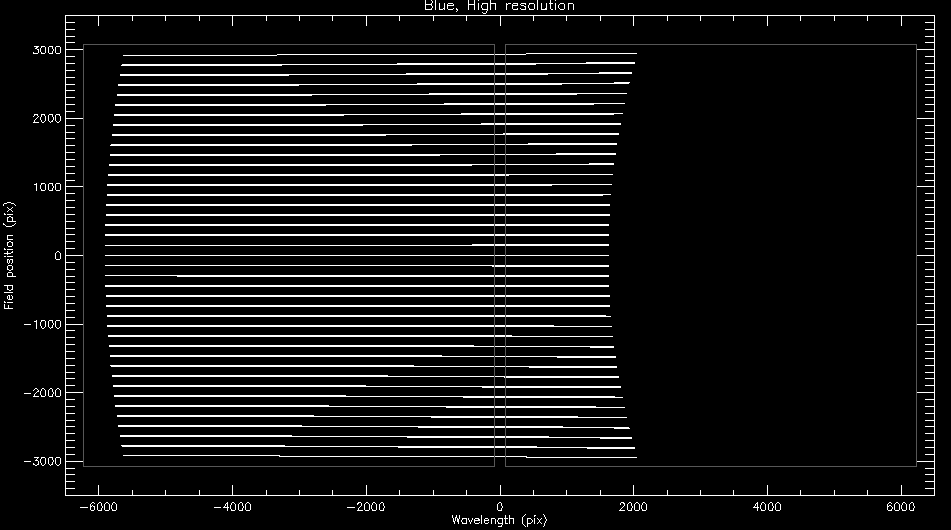Click the x-axis tick label "-6000"
The width and height of the screenshot is (951, 530).
point(98,507)
